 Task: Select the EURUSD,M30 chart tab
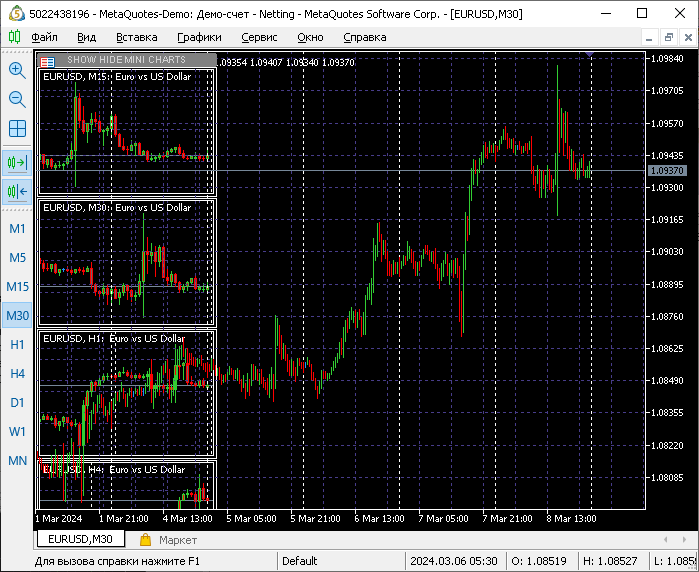pos(80,539)
